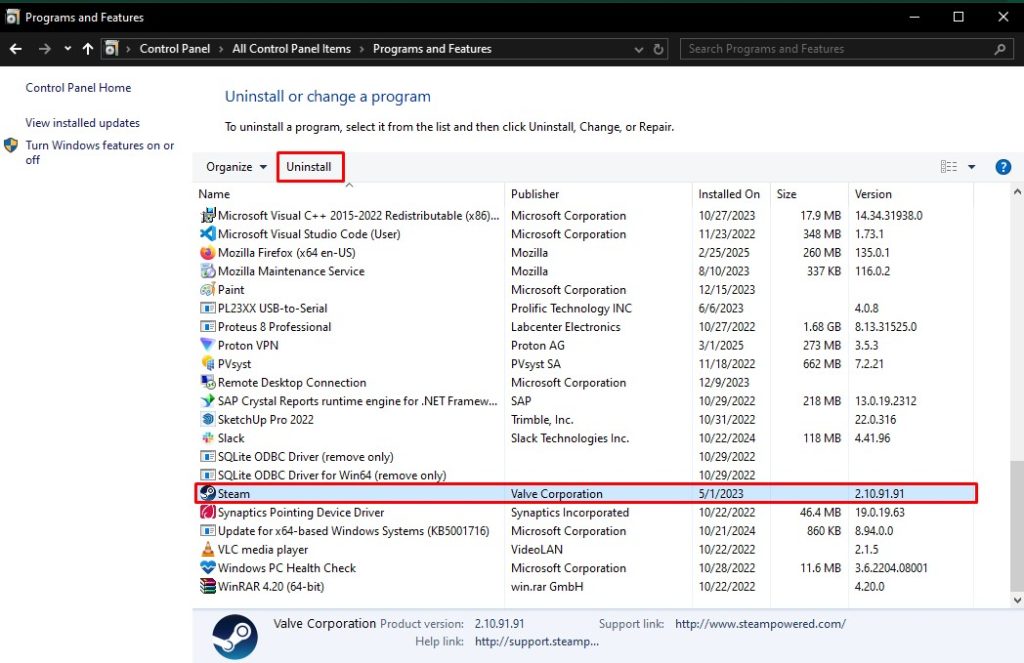Click the 'win.rar GmbH' publisher cell
The image size is (1024, 663).
pyautogui.click(x=547, y=586)
